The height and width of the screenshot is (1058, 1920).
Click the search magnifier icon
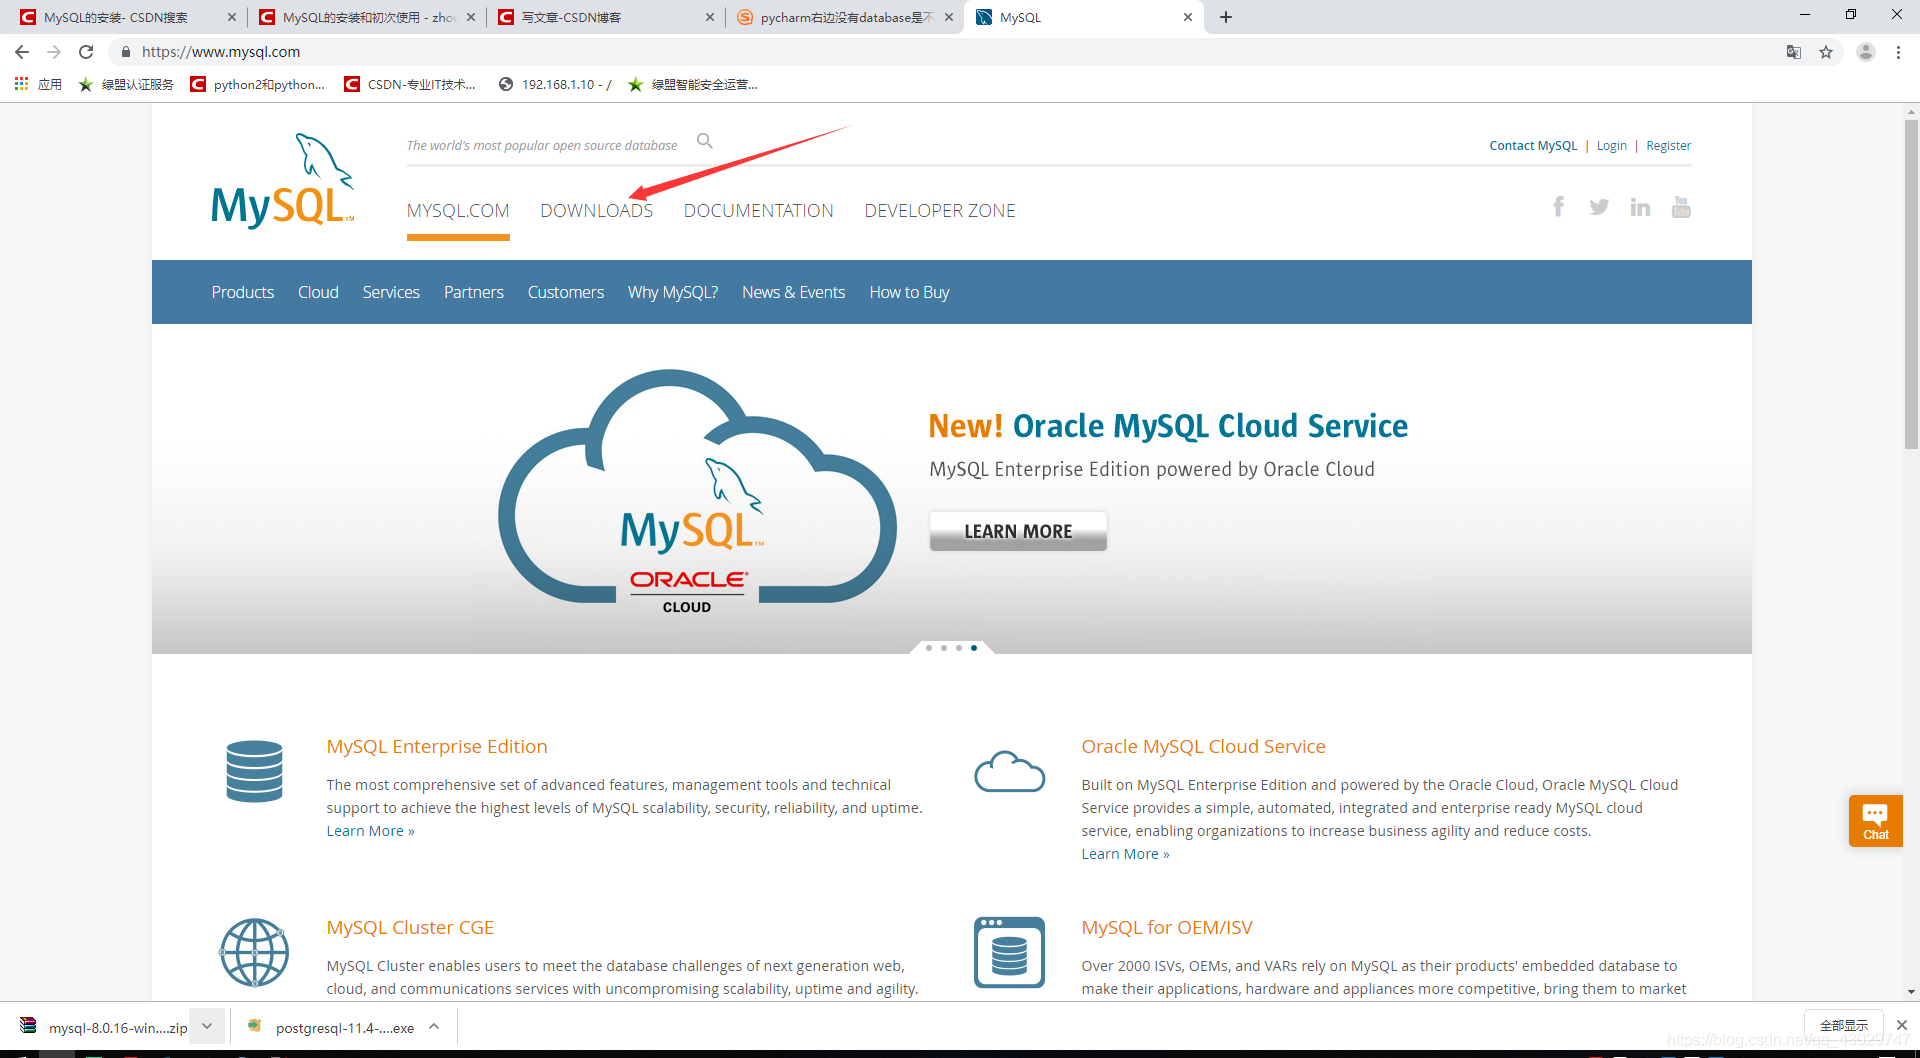pos(705,141)
